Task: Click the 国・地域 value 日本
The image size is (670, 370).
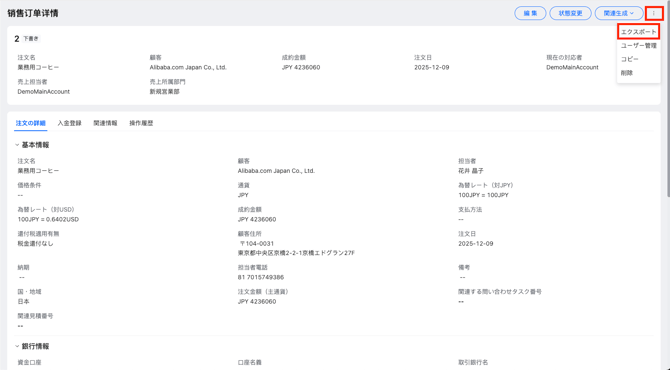Action: (x=24, y=302)
